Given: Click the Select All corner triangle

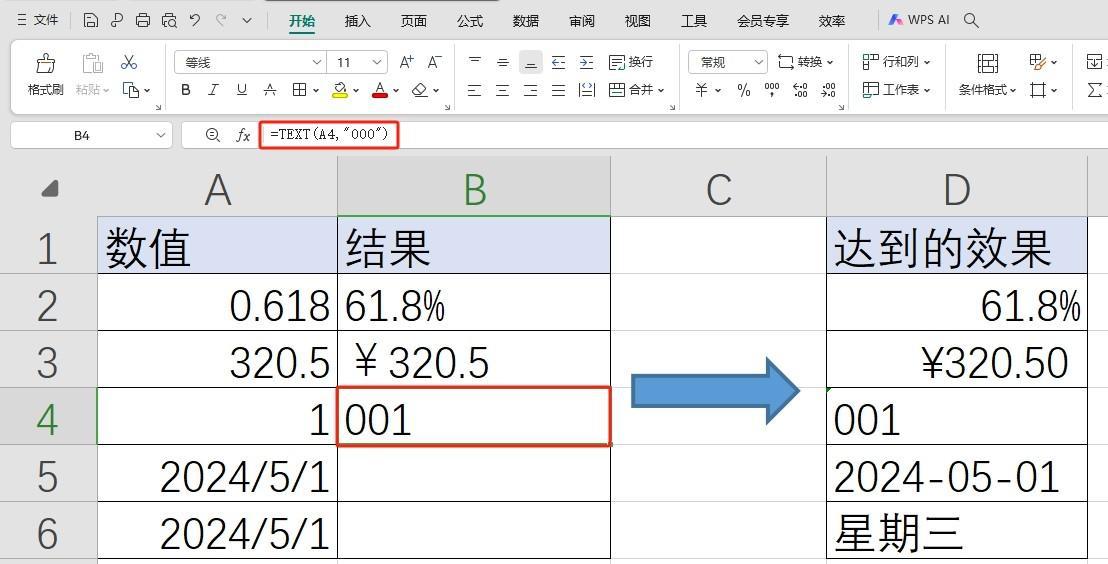Looking at the screenshot, I should click(49, 188).
